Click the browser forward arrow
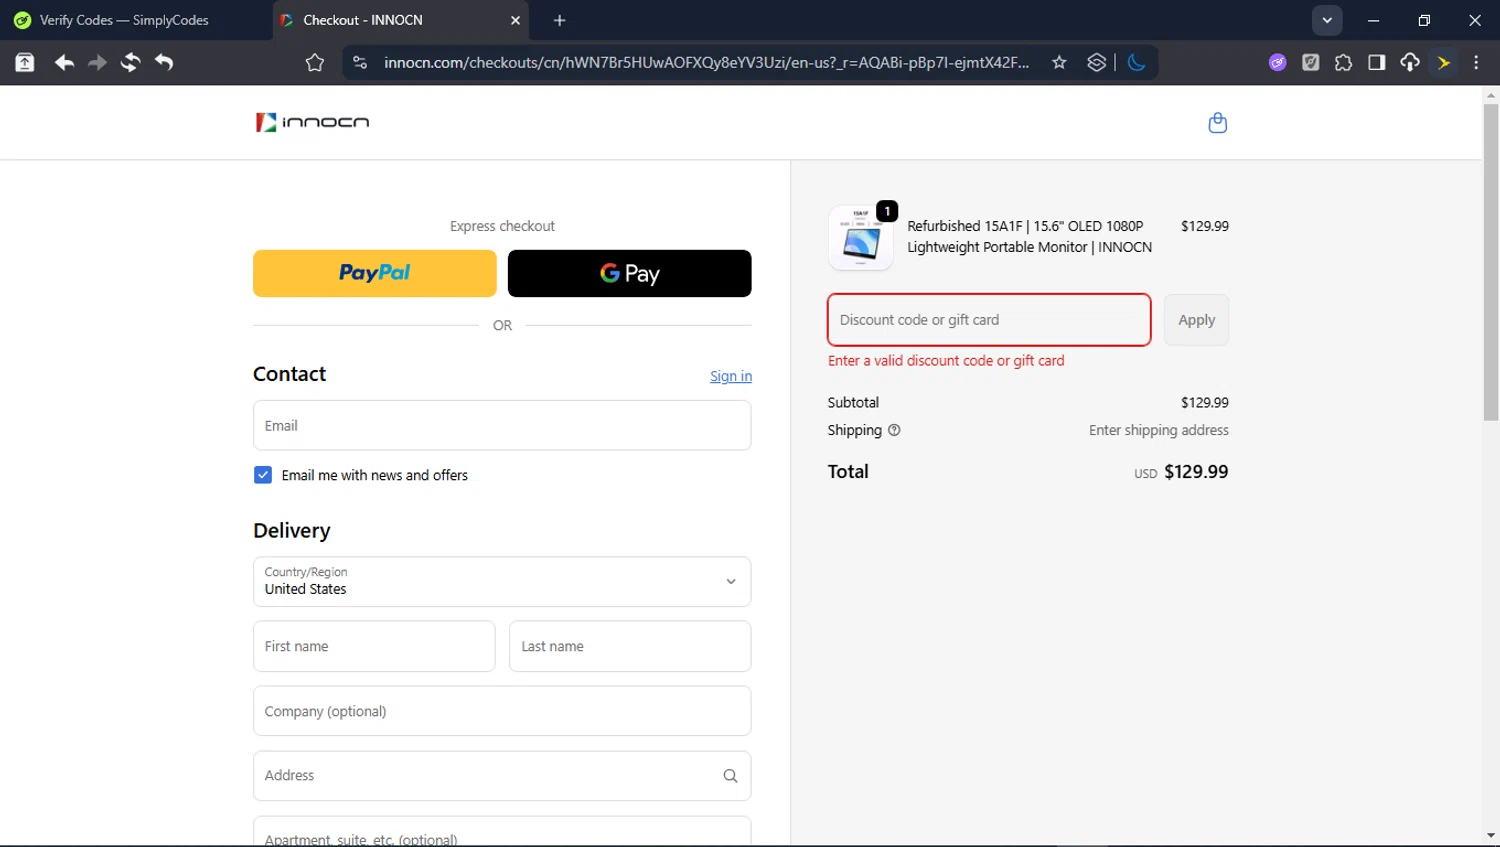This screenshot has height=847, width=1500. (x=97, y=63)
